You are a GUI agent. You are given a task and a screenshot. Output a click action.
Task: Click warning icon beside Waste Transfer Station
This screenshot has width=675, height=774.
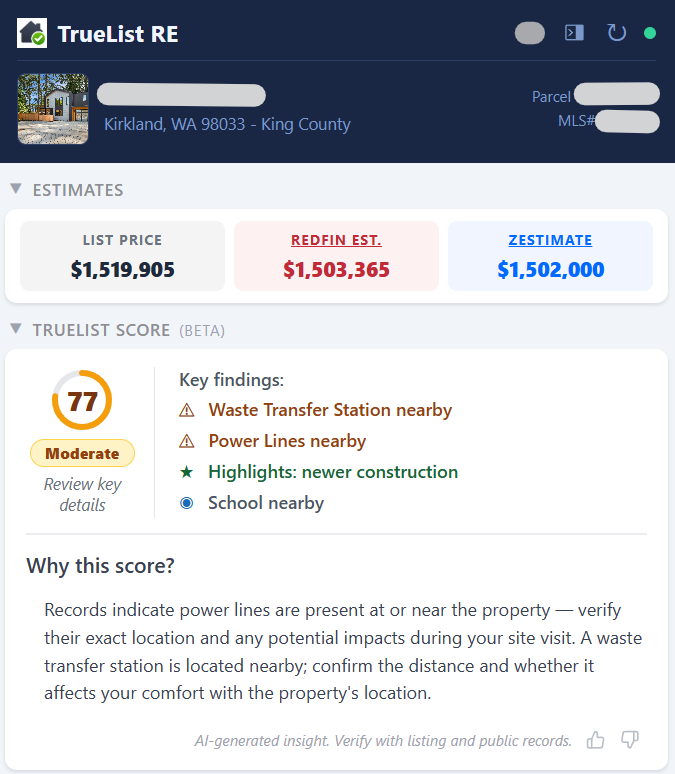point(187,410)
